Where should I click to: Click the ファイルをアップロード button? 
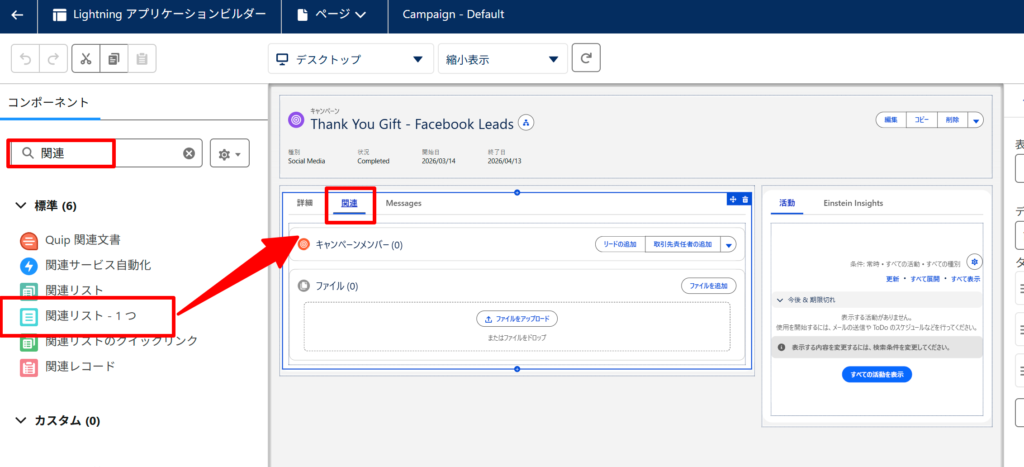click(517, 319)
